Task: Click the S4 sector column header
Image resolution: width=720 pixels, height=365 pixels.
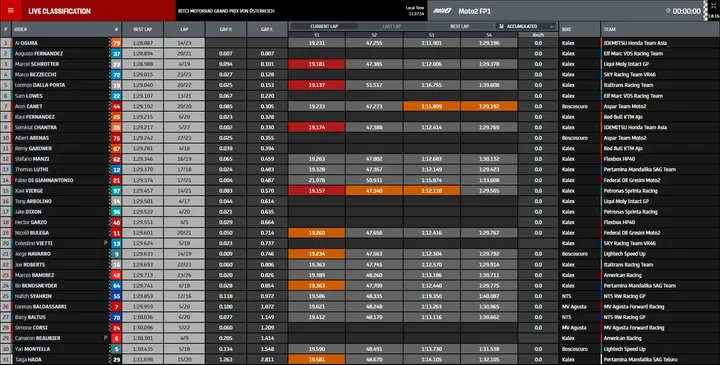Action: (489, 35)
